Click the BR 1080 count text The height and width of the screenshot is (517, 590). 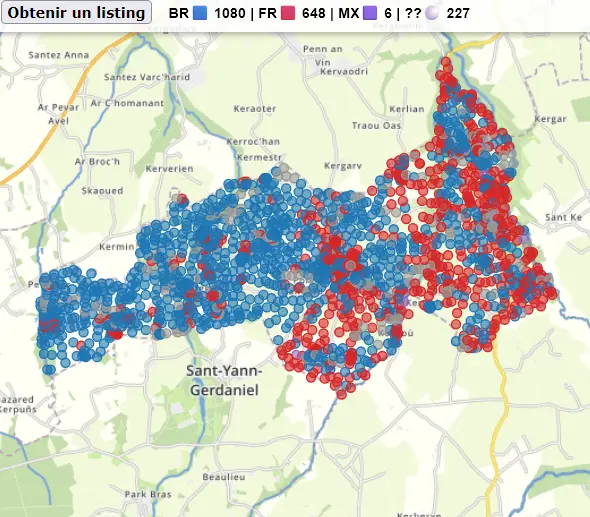coord(230,13)
